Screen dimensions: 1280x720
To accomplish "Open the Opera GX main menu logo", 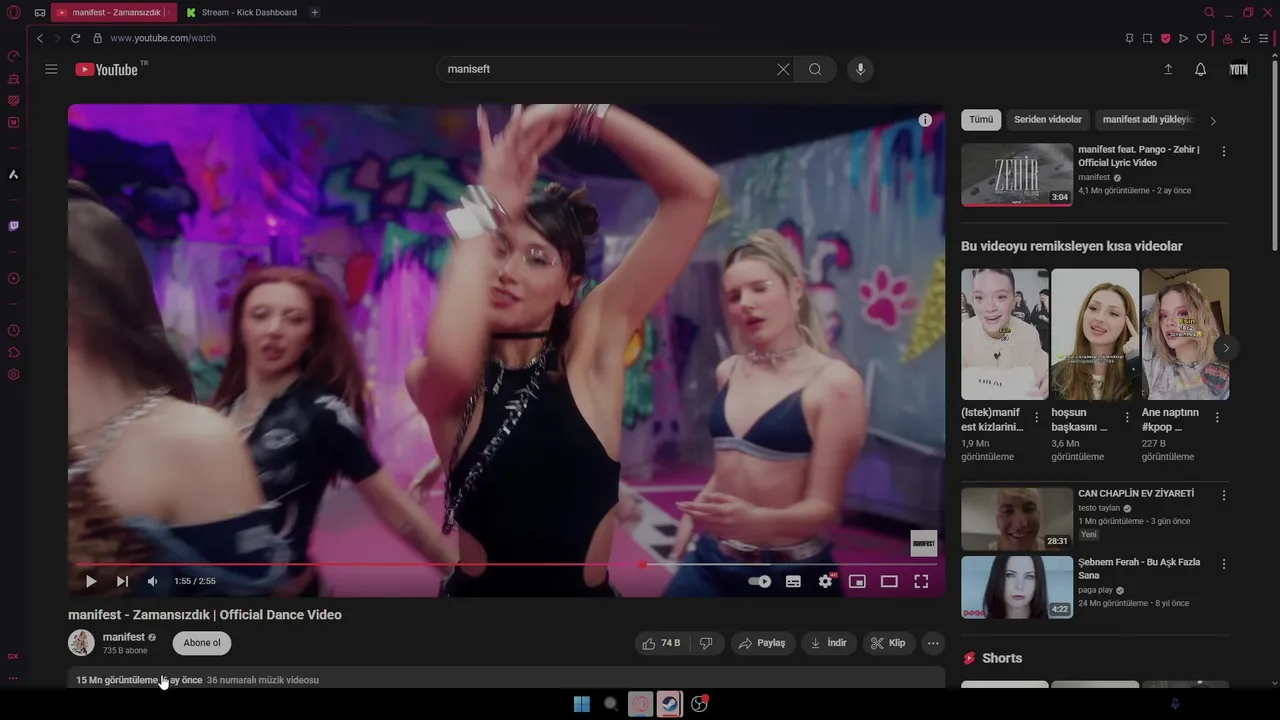I will (14, 12).
